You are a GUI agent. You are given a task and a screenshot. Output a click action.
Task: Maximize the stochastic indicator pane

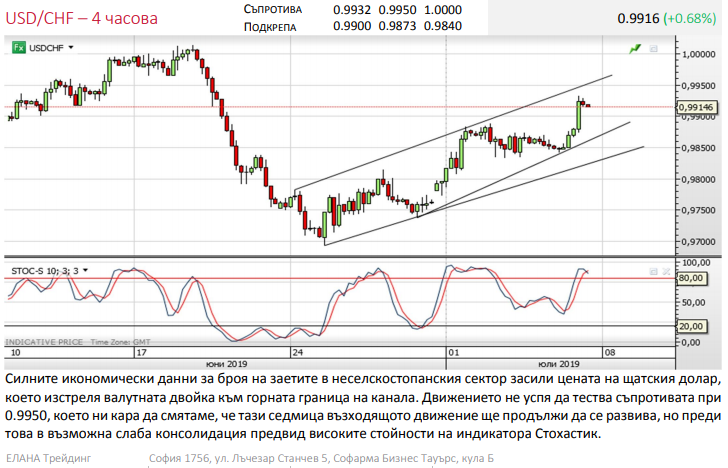653,272
